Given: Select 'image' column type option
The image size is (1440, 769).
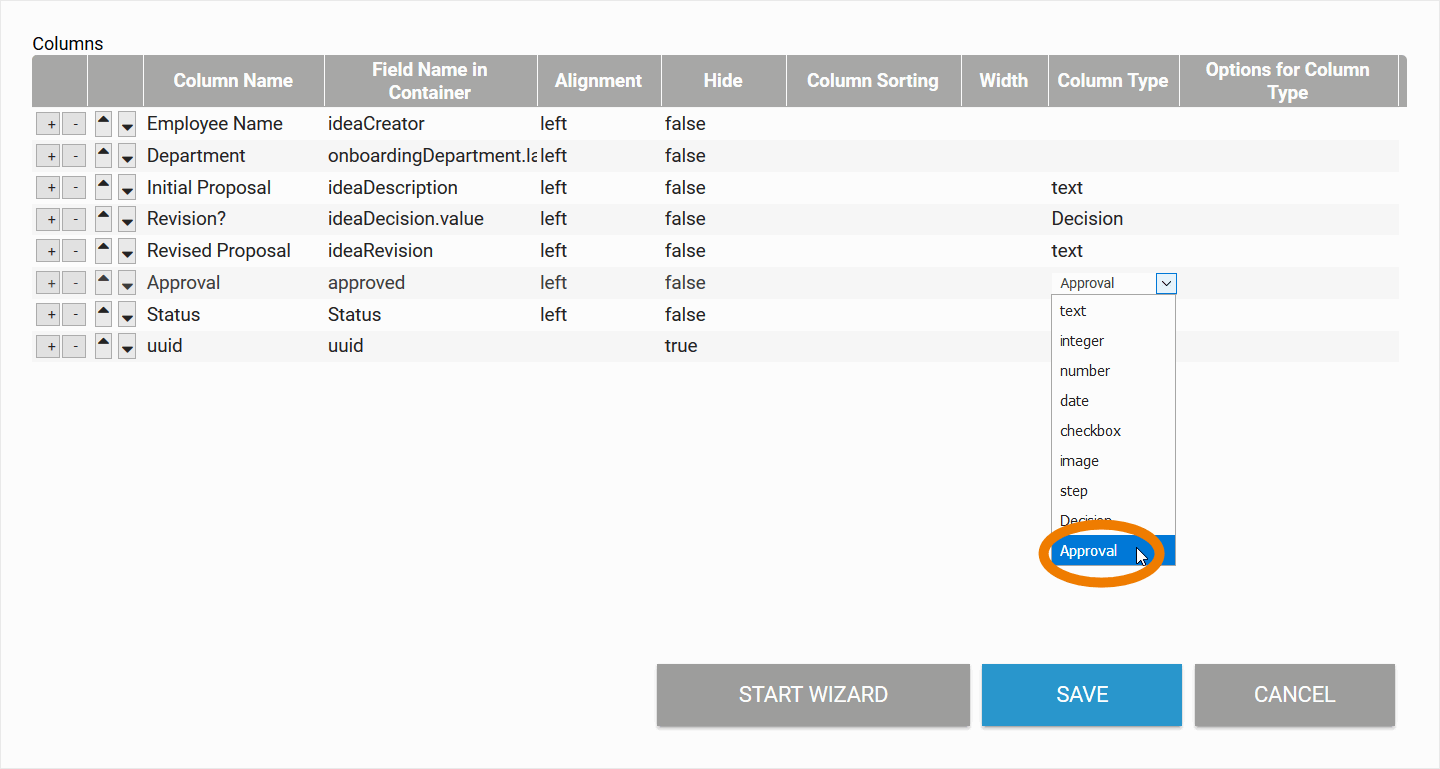Looking at the screenshot, I should [1079, 461].
